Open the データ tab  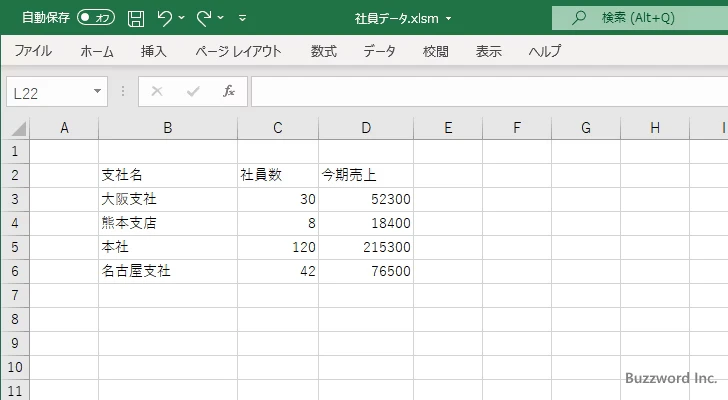379,51
